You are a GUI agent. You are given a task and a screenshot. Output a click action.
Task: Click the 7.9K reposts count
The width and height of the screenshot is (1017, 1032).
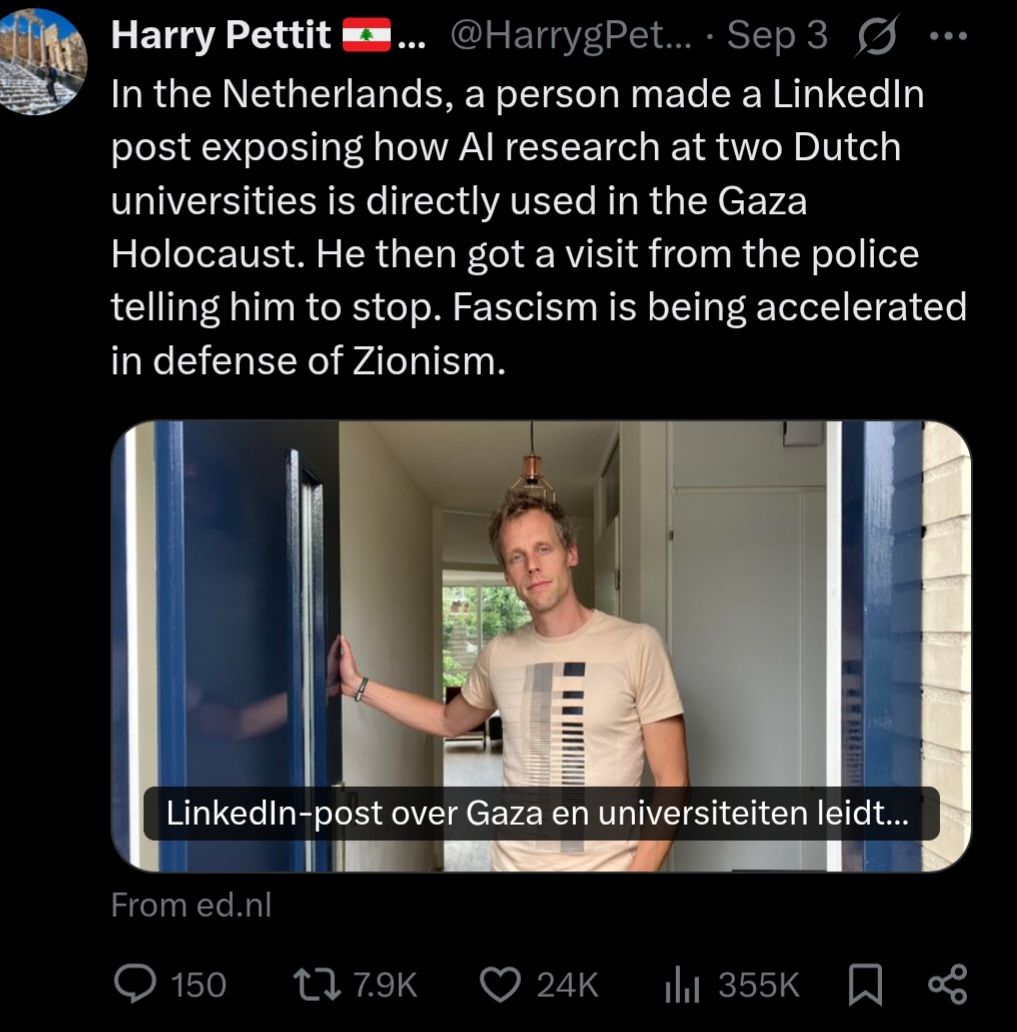coord(385,986)
